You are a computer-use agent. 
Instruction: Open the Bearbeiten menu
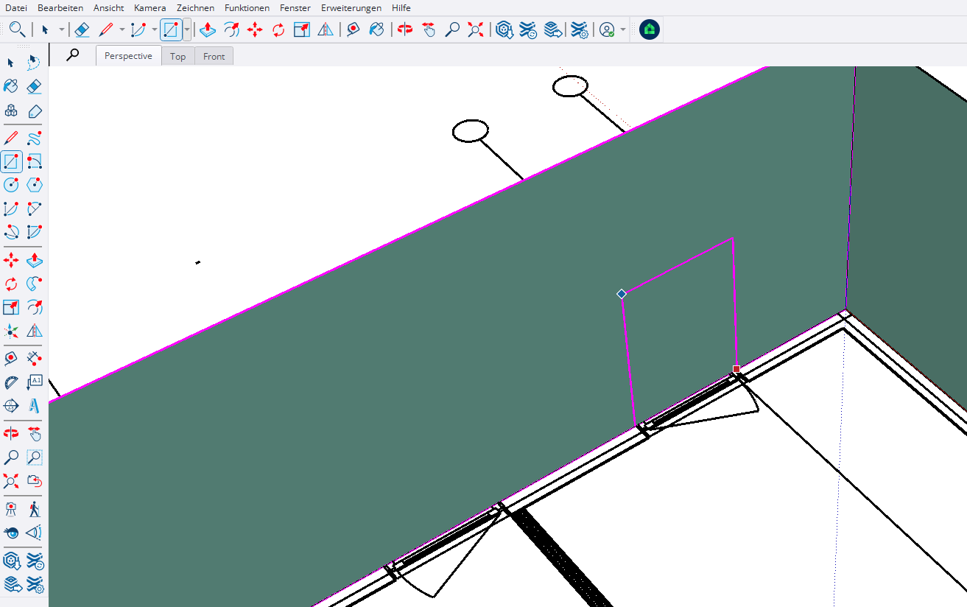point(60,8)
